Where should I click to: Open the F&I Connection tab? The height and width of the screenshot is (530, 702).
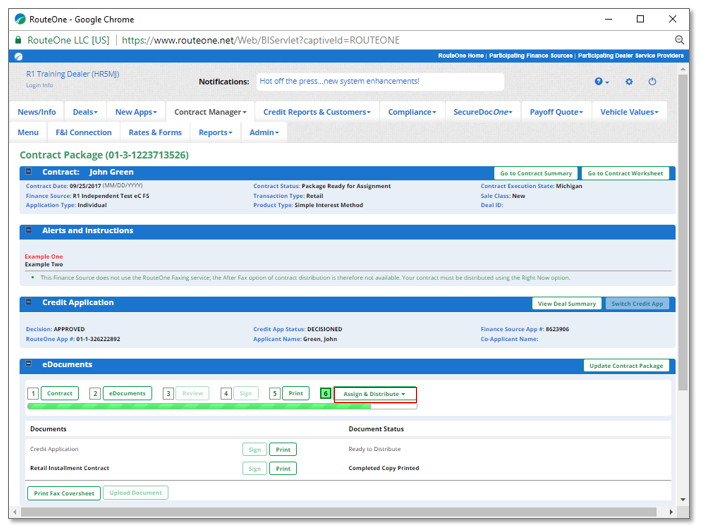[x=84, y=132]
